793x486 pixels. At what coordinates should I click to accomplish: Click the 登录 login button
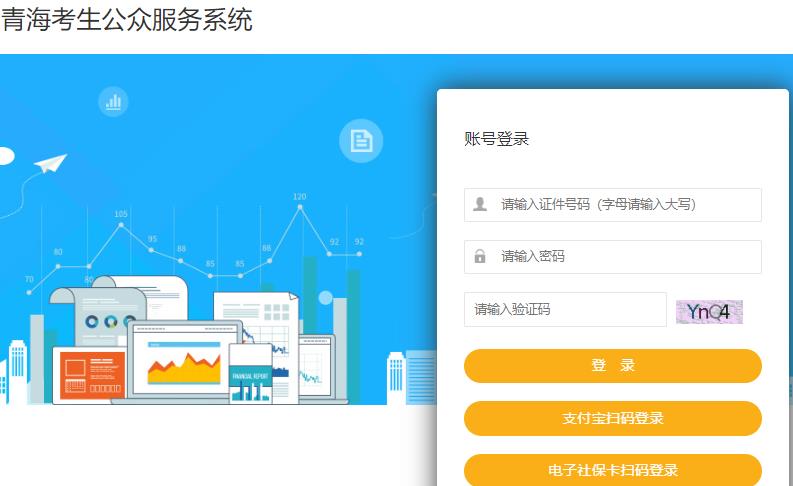click(612, 366)
